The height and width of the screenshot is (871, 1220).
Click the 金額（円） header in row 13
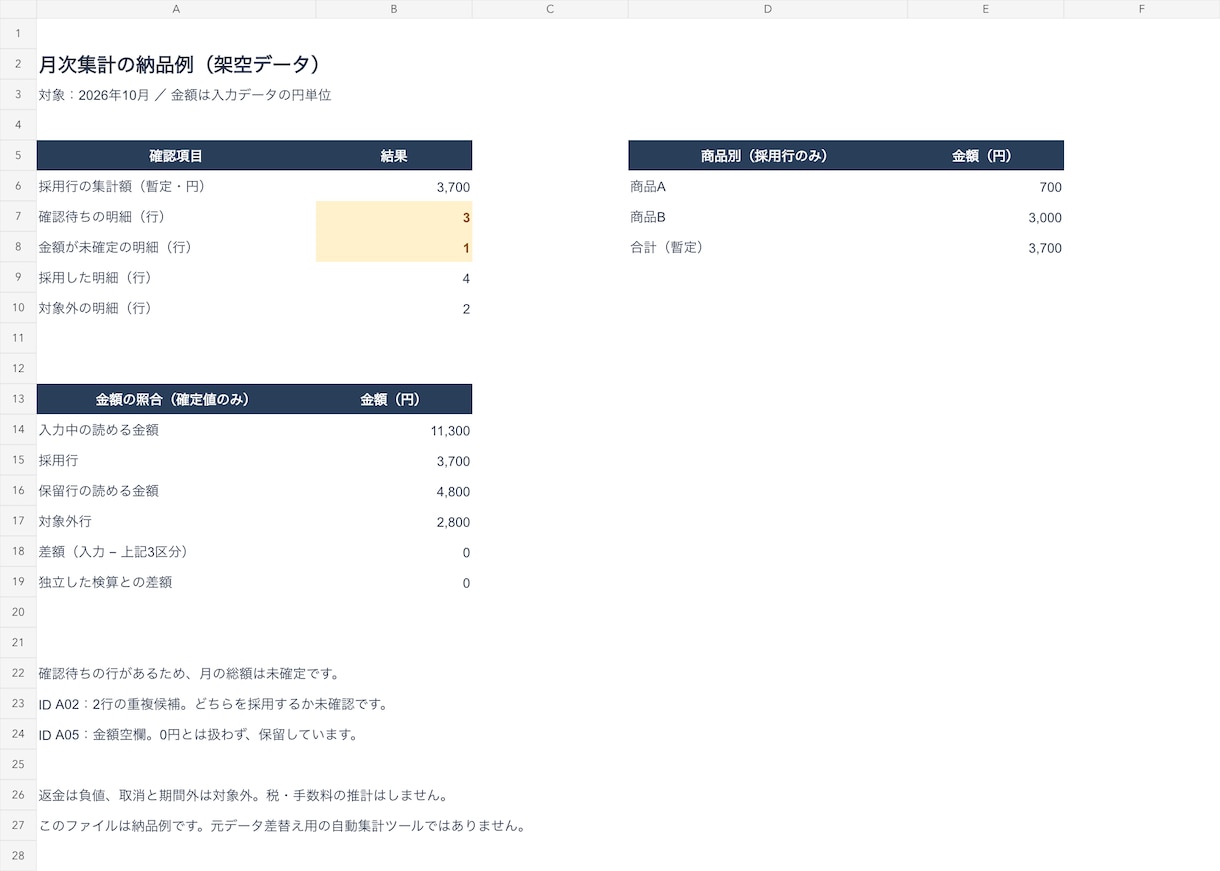coord(394,399)
